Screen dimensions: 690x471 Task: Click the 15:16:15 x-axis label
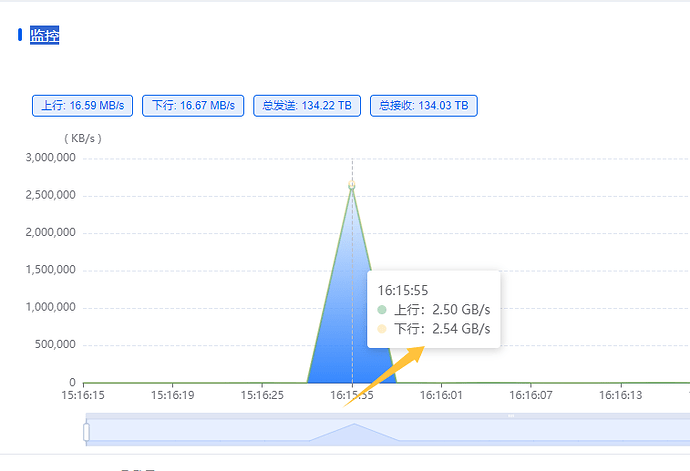click(83, 395)
